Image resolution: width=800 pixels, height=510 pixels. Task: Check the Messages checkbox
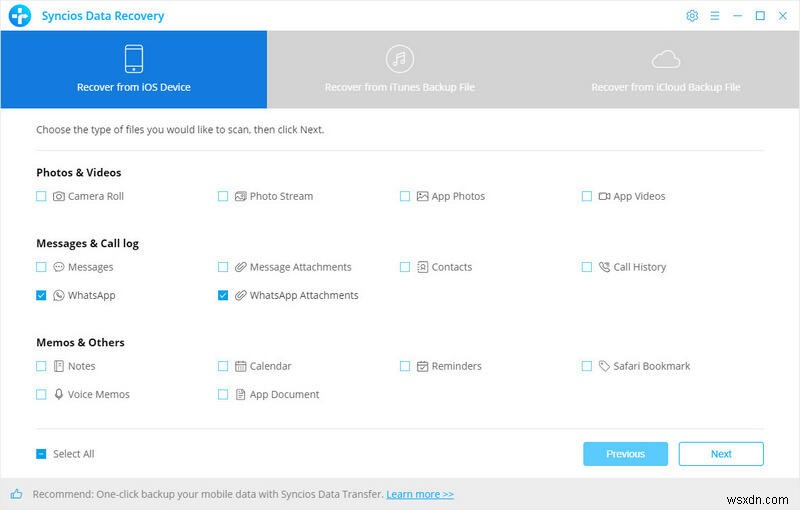tap(41, 267)
